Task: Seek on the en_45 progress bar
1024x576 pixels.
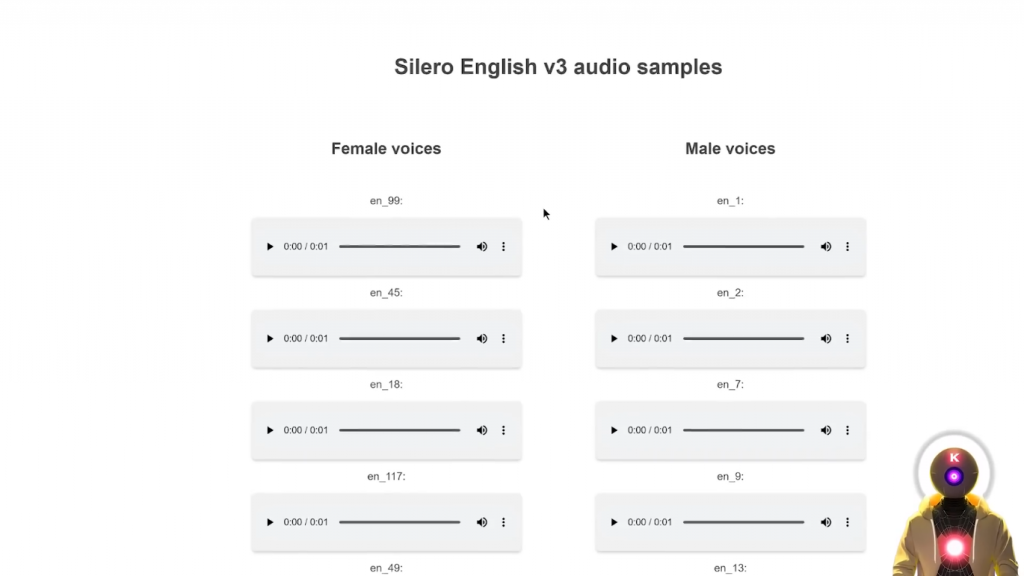Action: pos(400,339)
